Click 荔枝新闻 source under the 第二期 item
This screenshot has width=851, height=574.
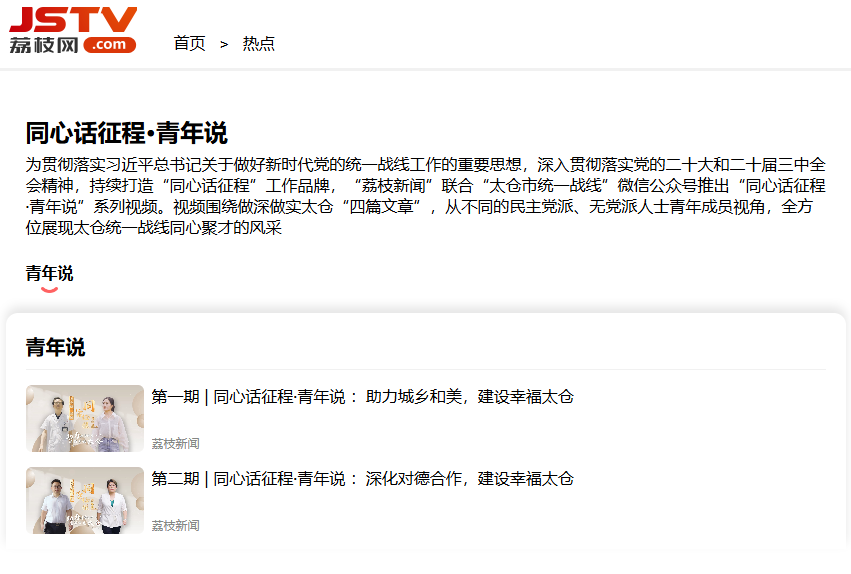click(176, 526)
